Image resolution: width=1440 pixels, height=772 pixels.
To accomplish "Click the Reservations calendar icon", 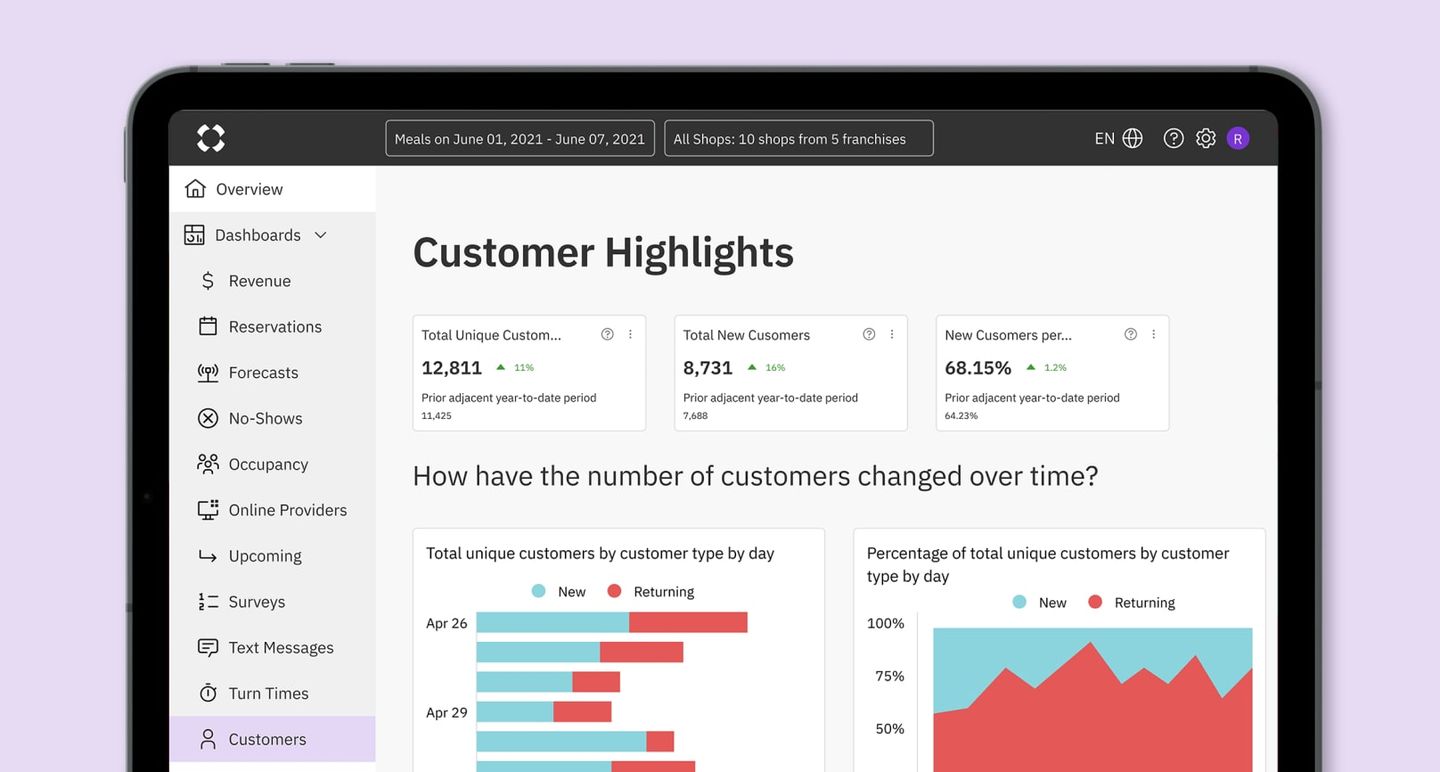I will (x=208, y=326).
